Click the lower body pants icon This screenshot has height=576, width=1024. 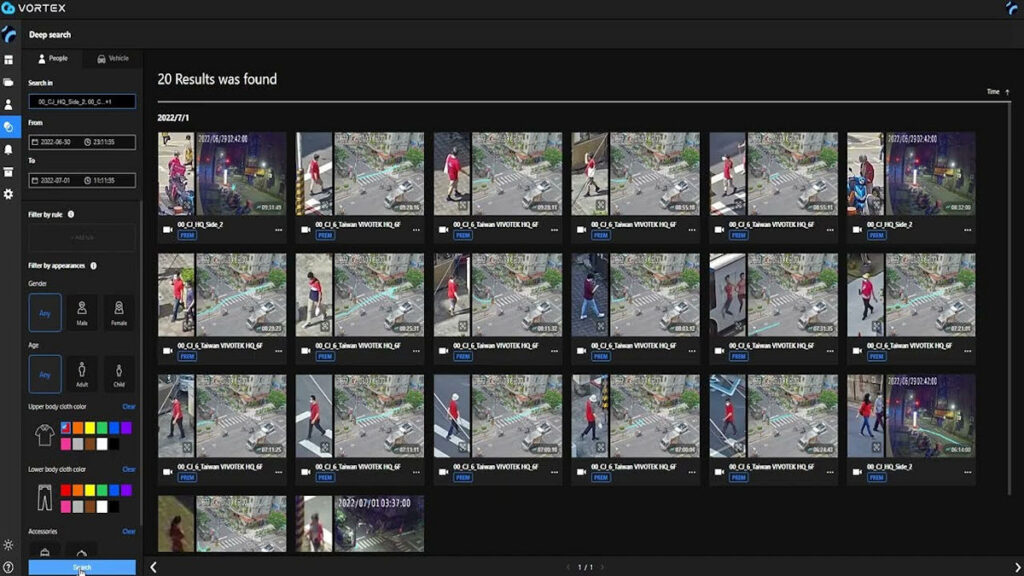[44, 496]
